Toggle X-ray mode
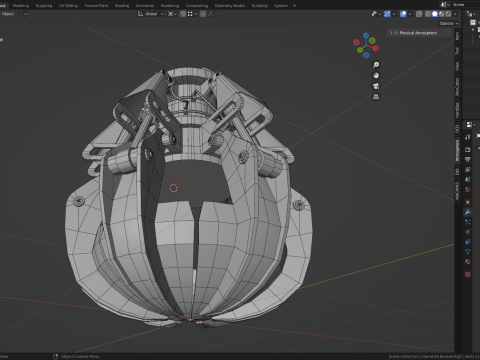Screen dimensions: 480x360 [419, 14]
